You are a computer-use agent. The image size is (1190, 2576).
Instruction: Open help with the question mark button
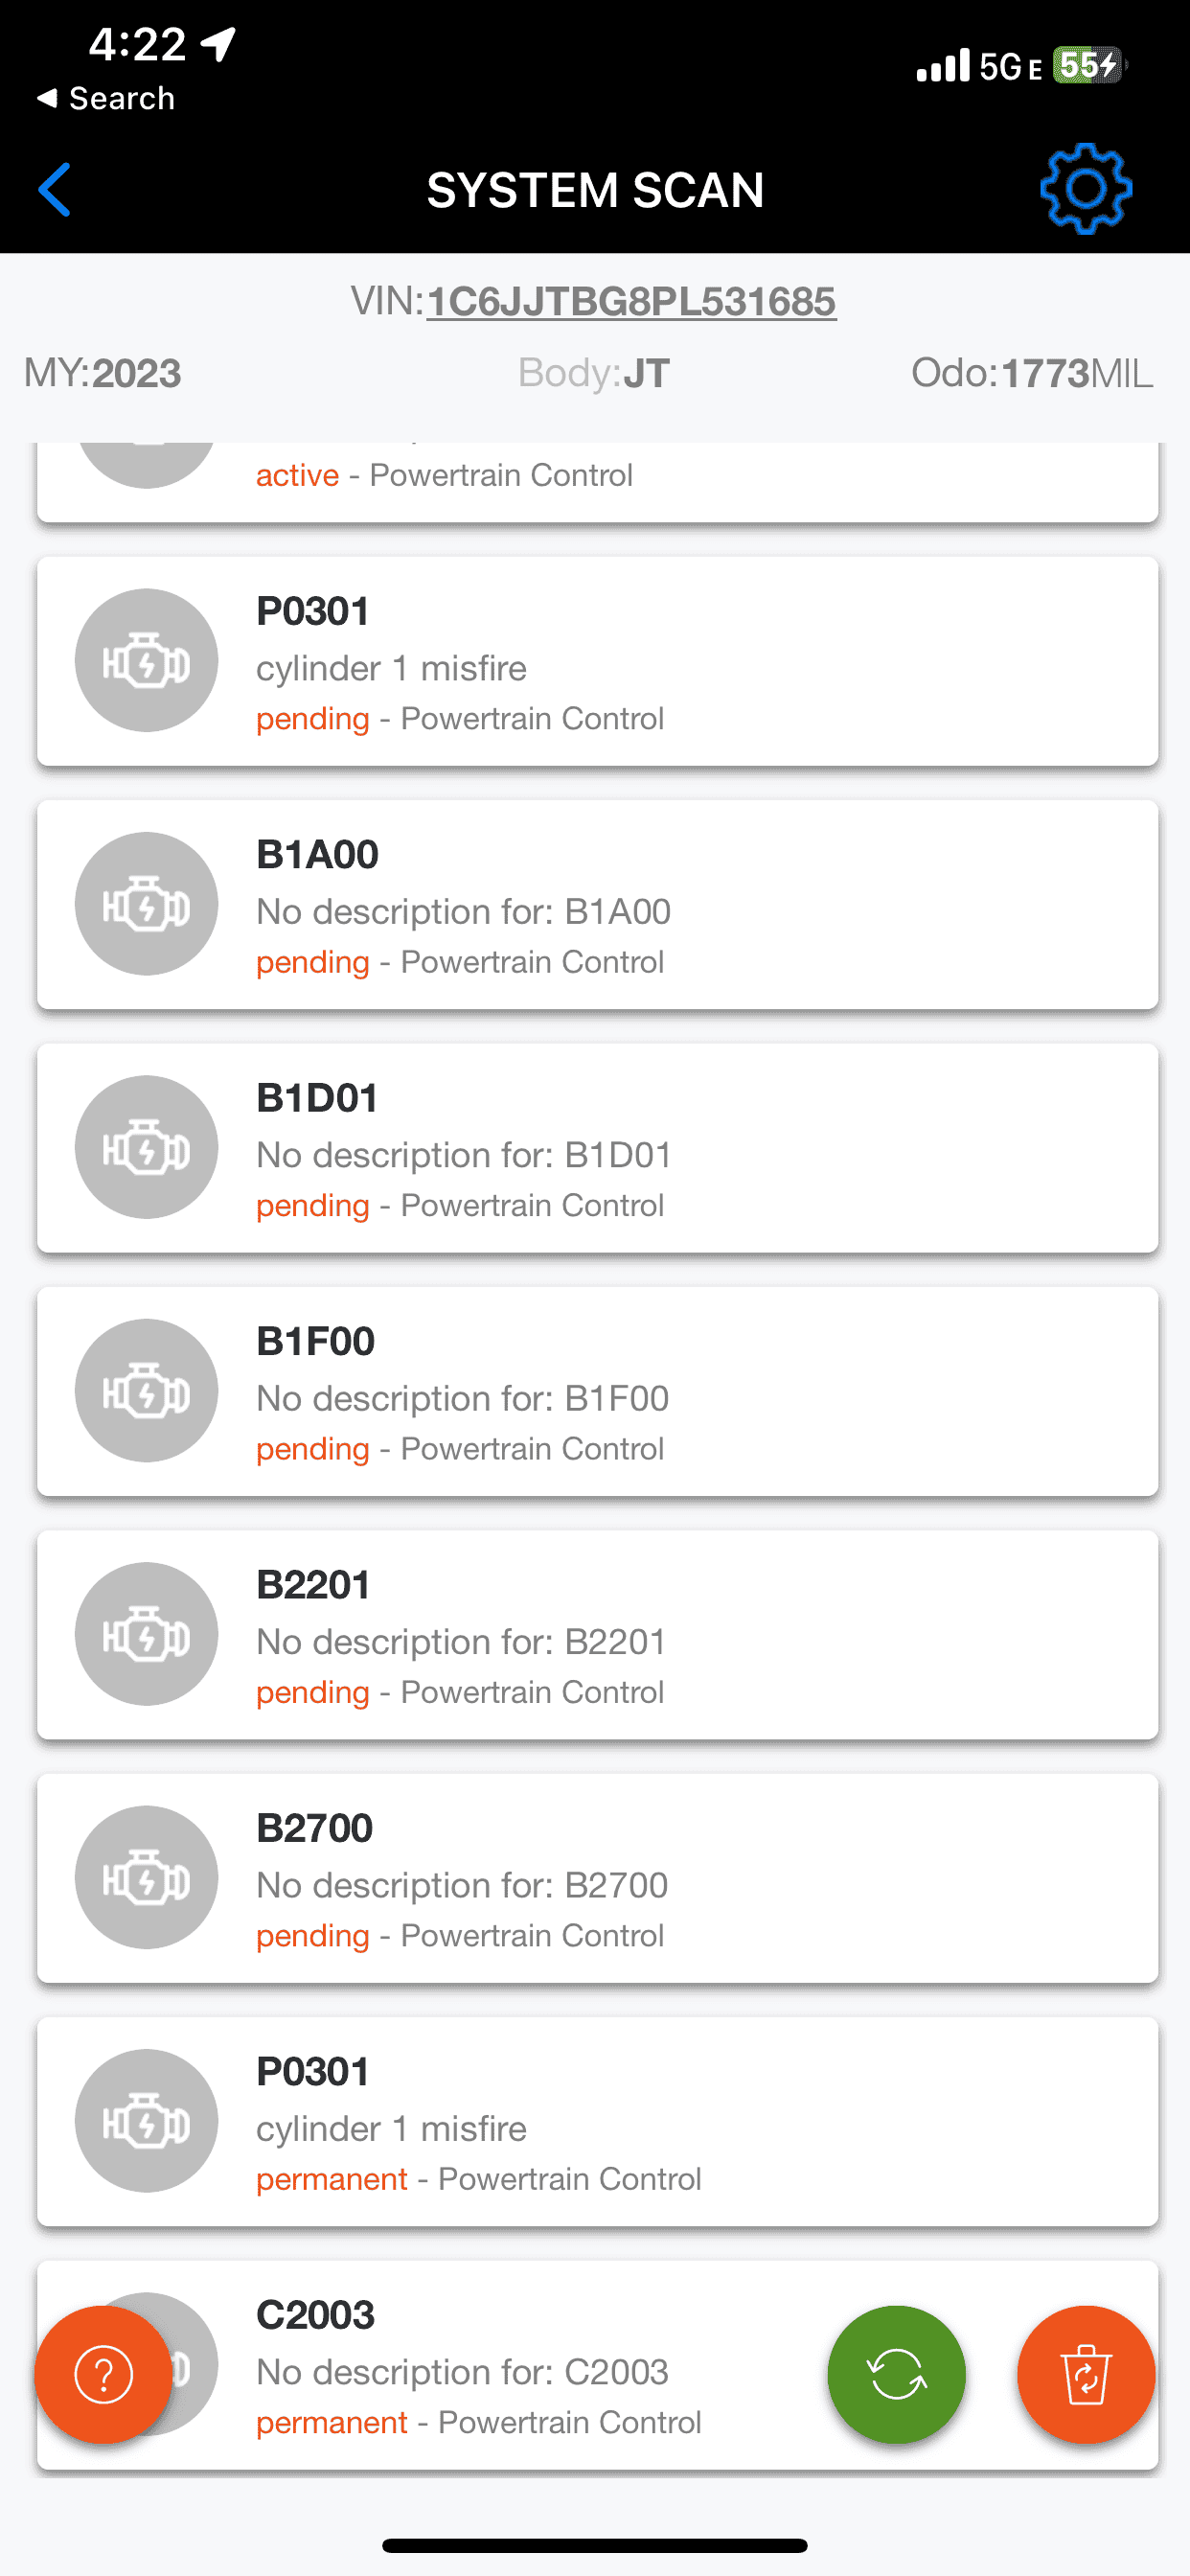point(103,2374)
